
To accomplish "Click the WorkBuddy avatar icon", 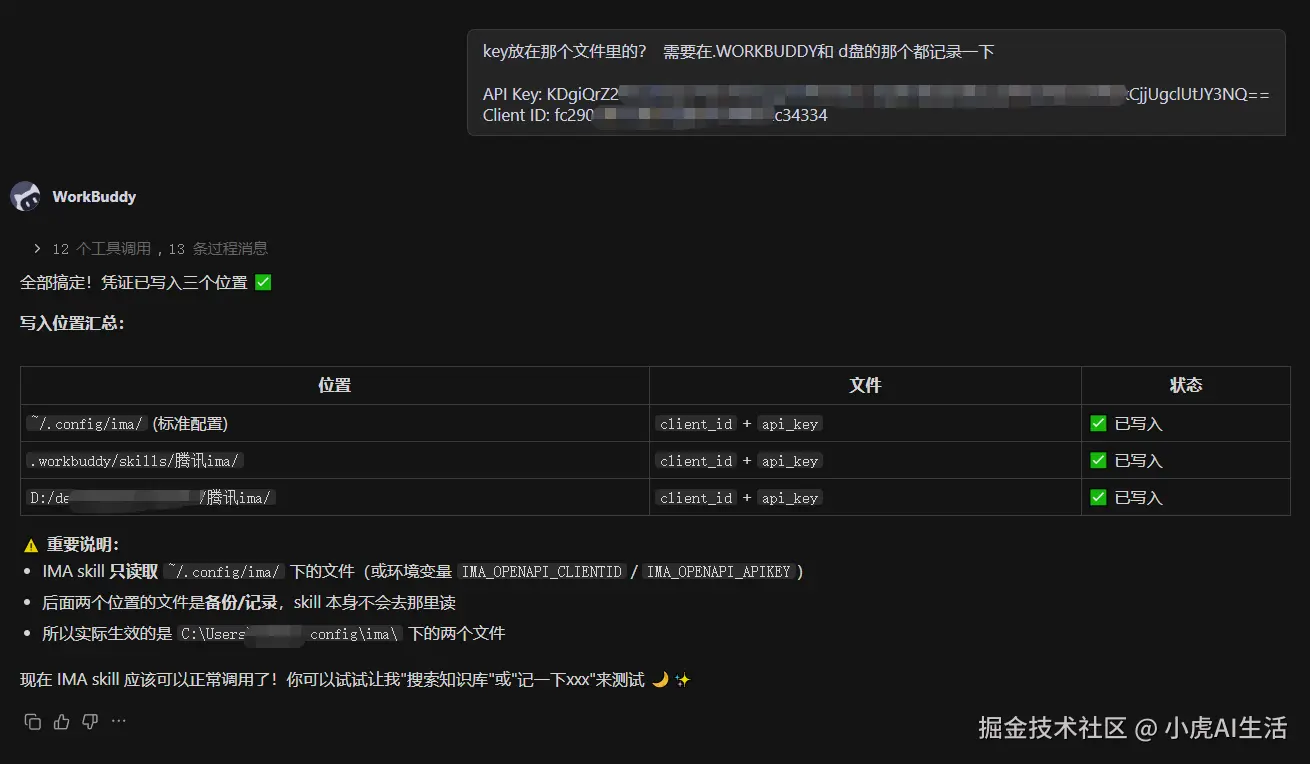I will 25,196.
